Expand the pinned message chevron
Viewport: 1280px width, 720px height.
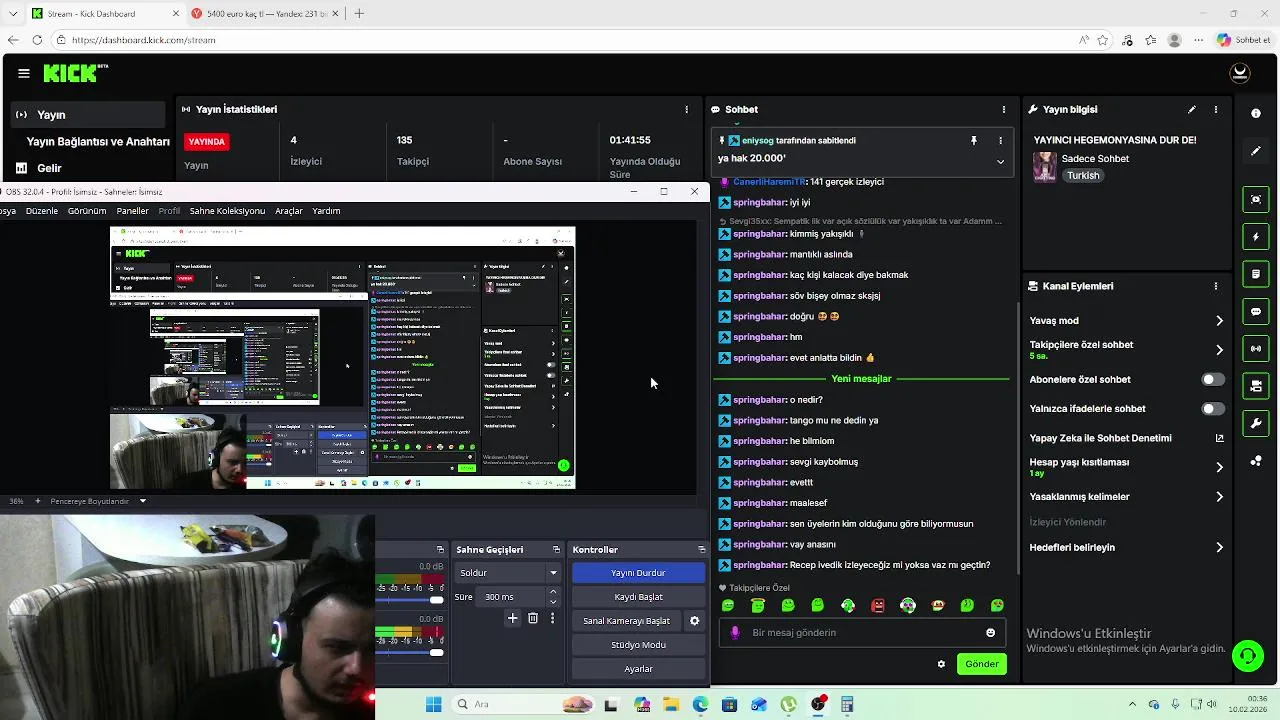[1000, 161]
